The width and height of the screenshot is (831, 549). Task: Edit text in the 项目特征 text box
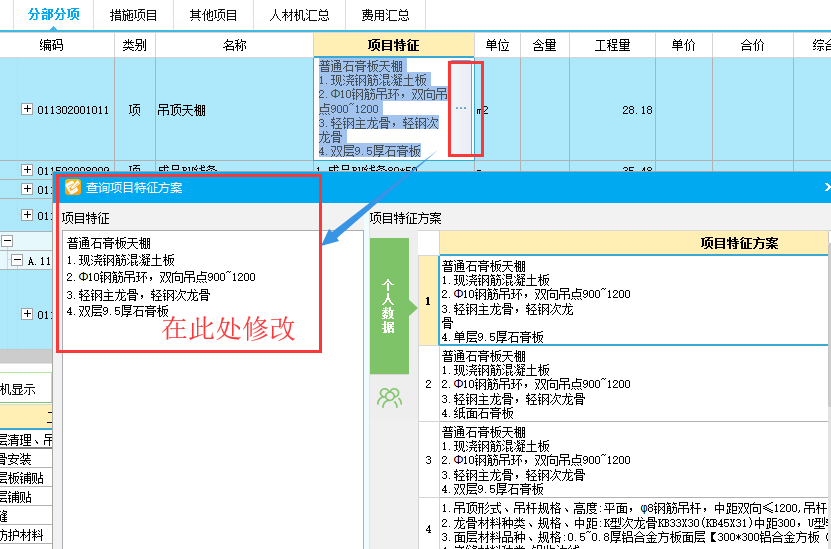[x=213, y=389]
